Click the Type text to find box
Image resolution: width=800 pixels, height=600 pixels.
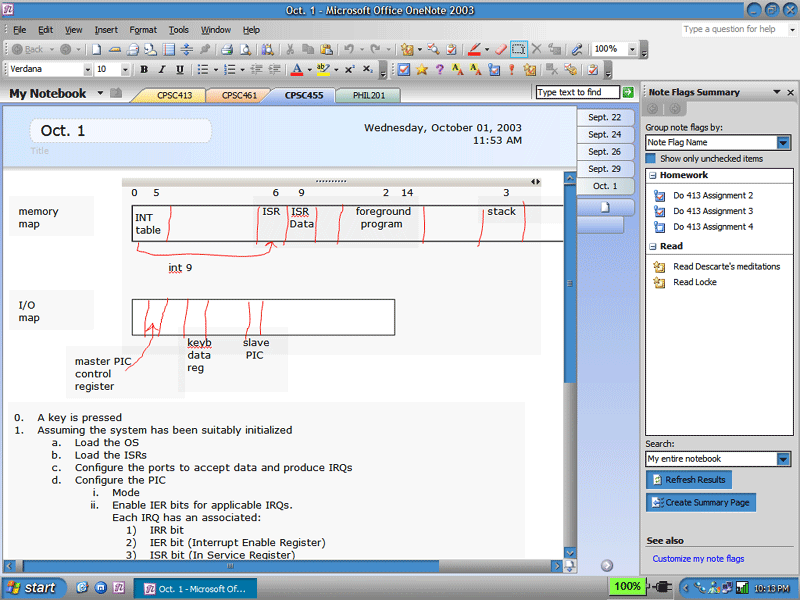pyautogui.click(x=576, y=92)
